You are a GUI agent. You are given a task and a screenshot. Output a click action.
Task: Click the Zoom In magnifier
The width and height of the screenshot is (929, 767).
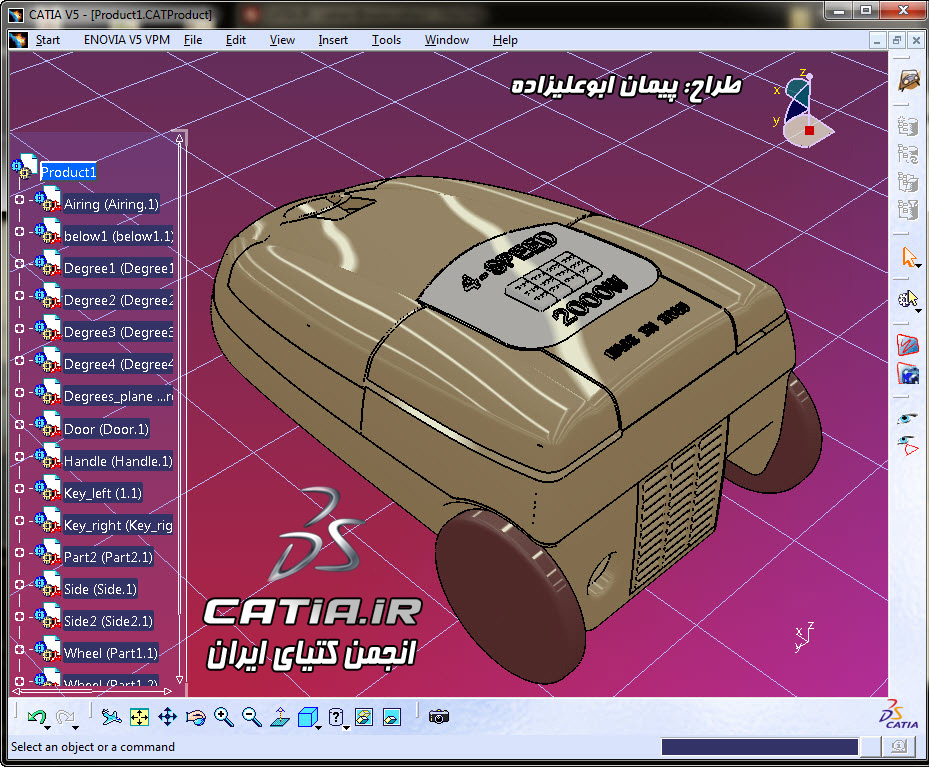(x=223, y=717)
